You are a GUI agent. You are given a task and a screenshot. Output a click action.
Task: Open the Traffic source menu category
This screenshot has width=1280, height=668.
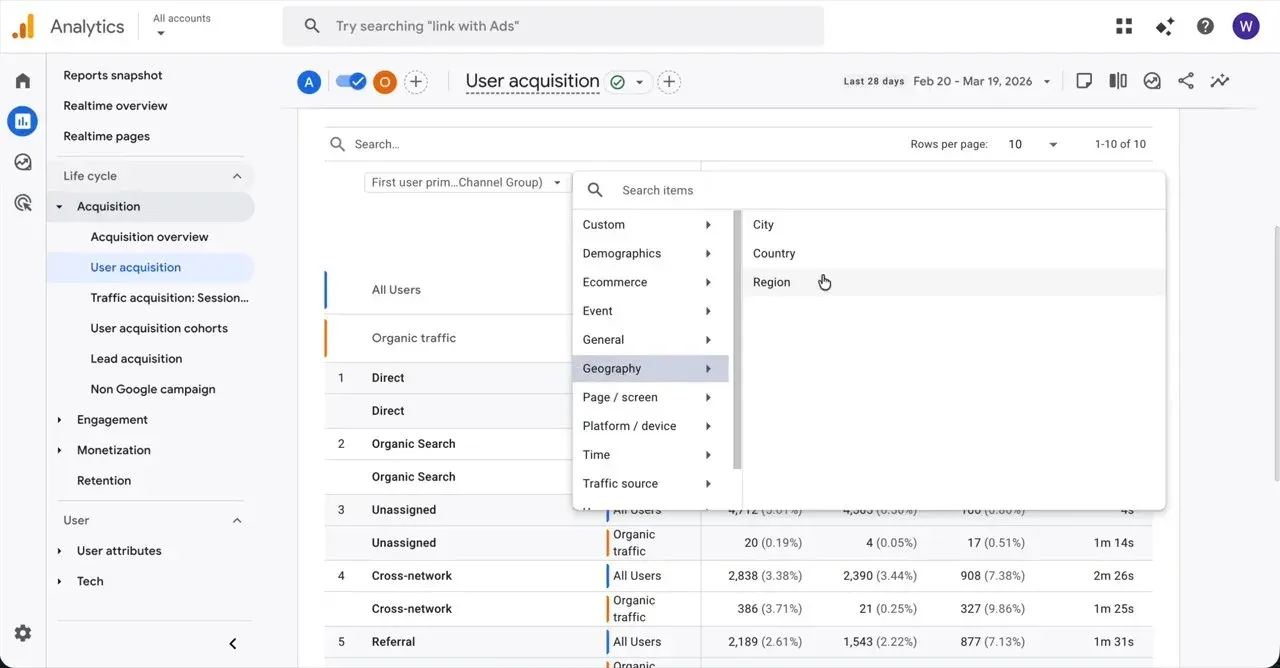pos(650,484)
